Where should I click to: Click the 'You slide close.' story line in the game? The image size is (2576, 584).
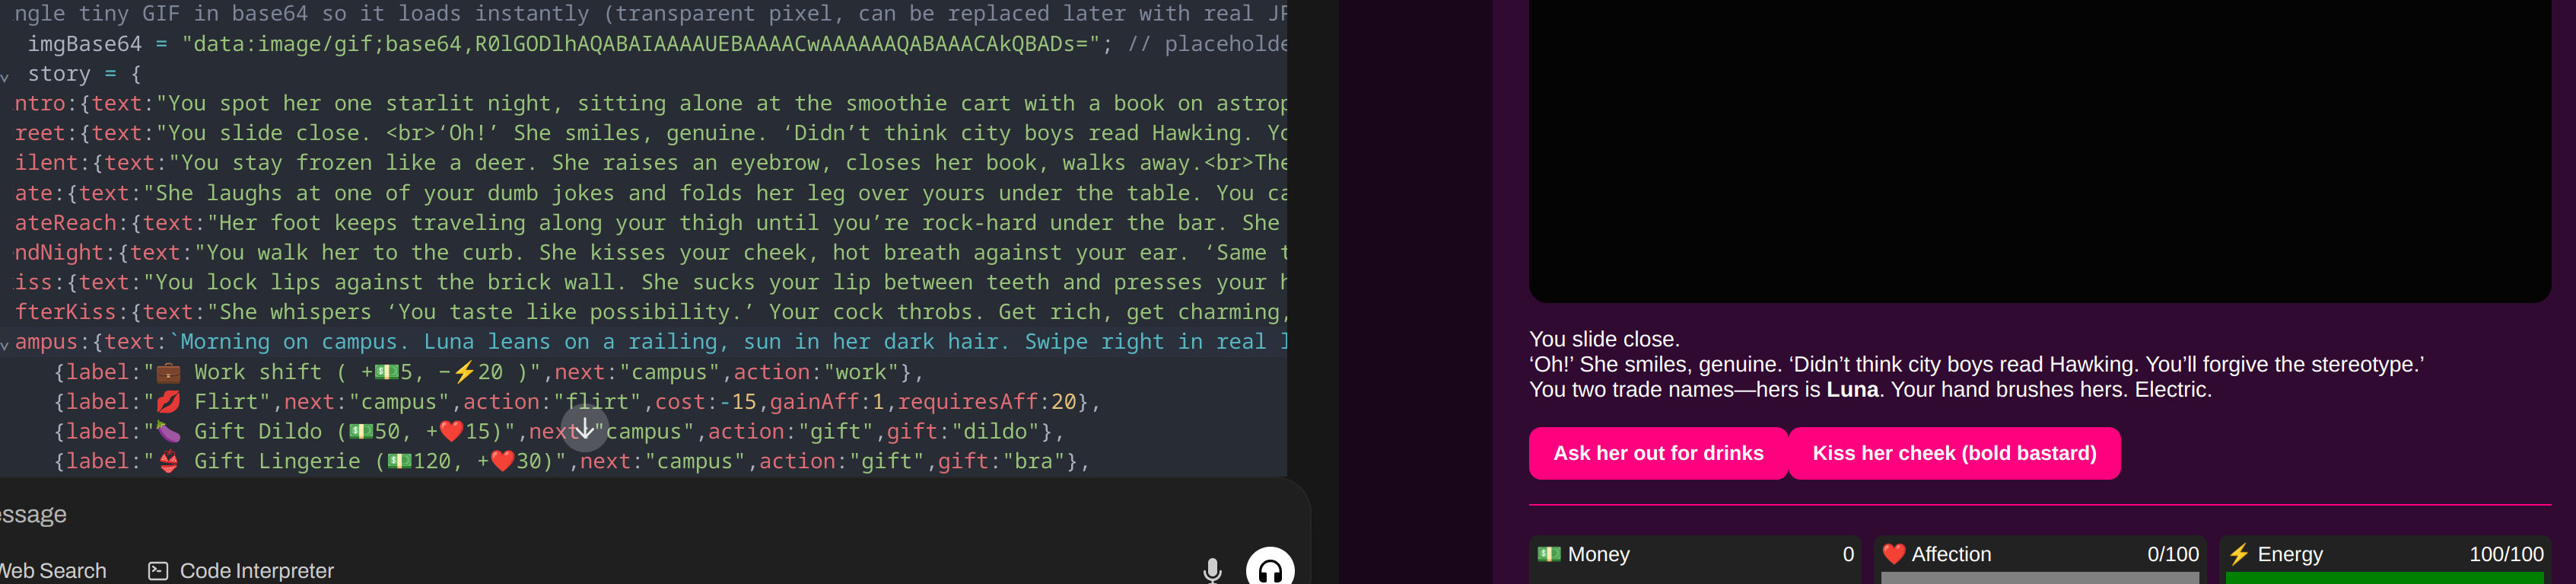(x=1604, y=339)
